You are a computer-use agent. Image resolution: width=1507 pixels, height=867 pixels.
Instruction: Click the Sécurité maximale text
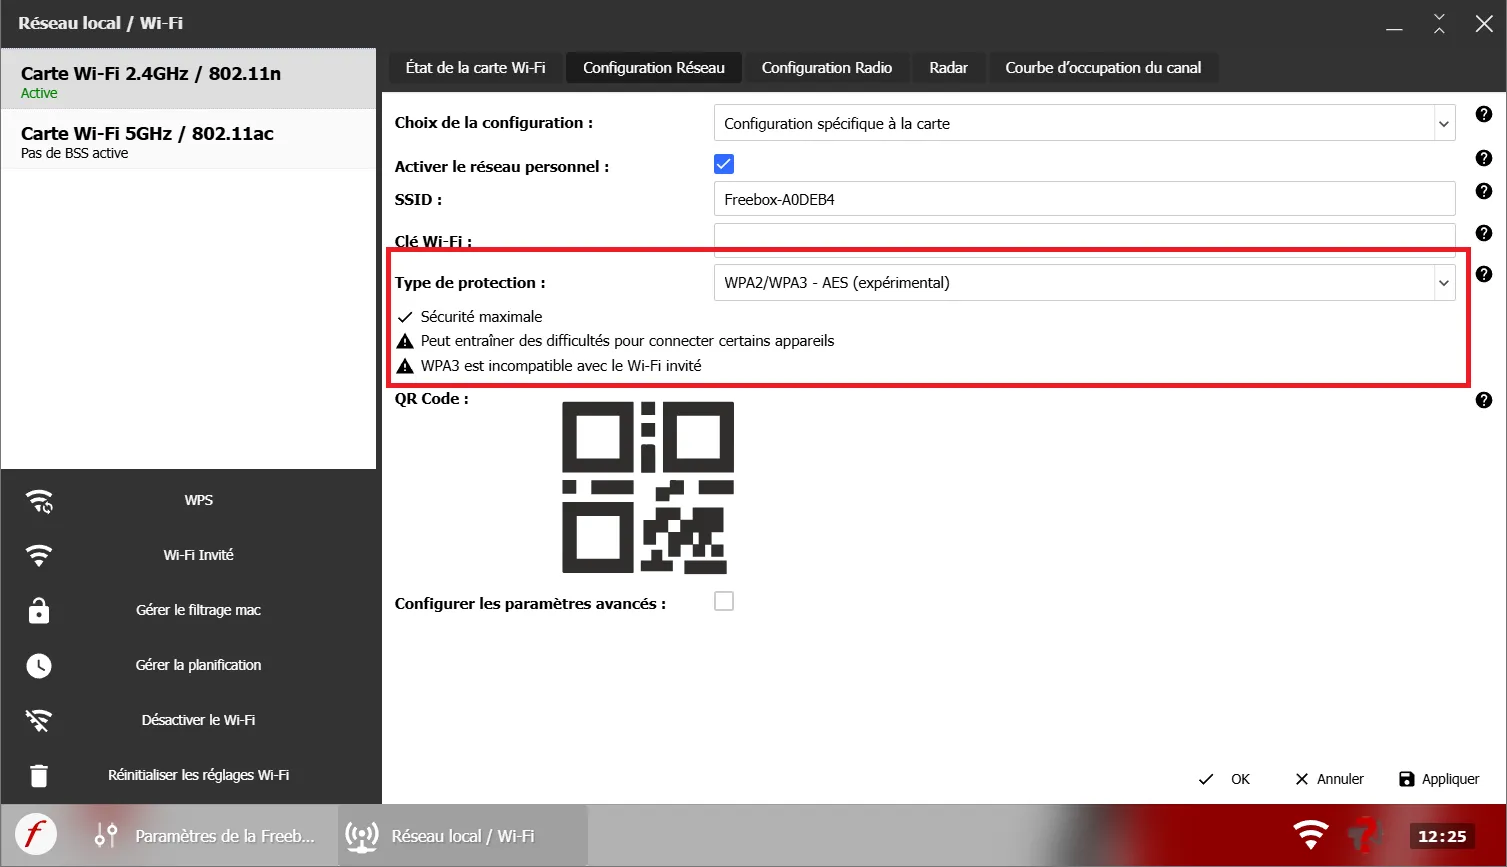point(481,317)
